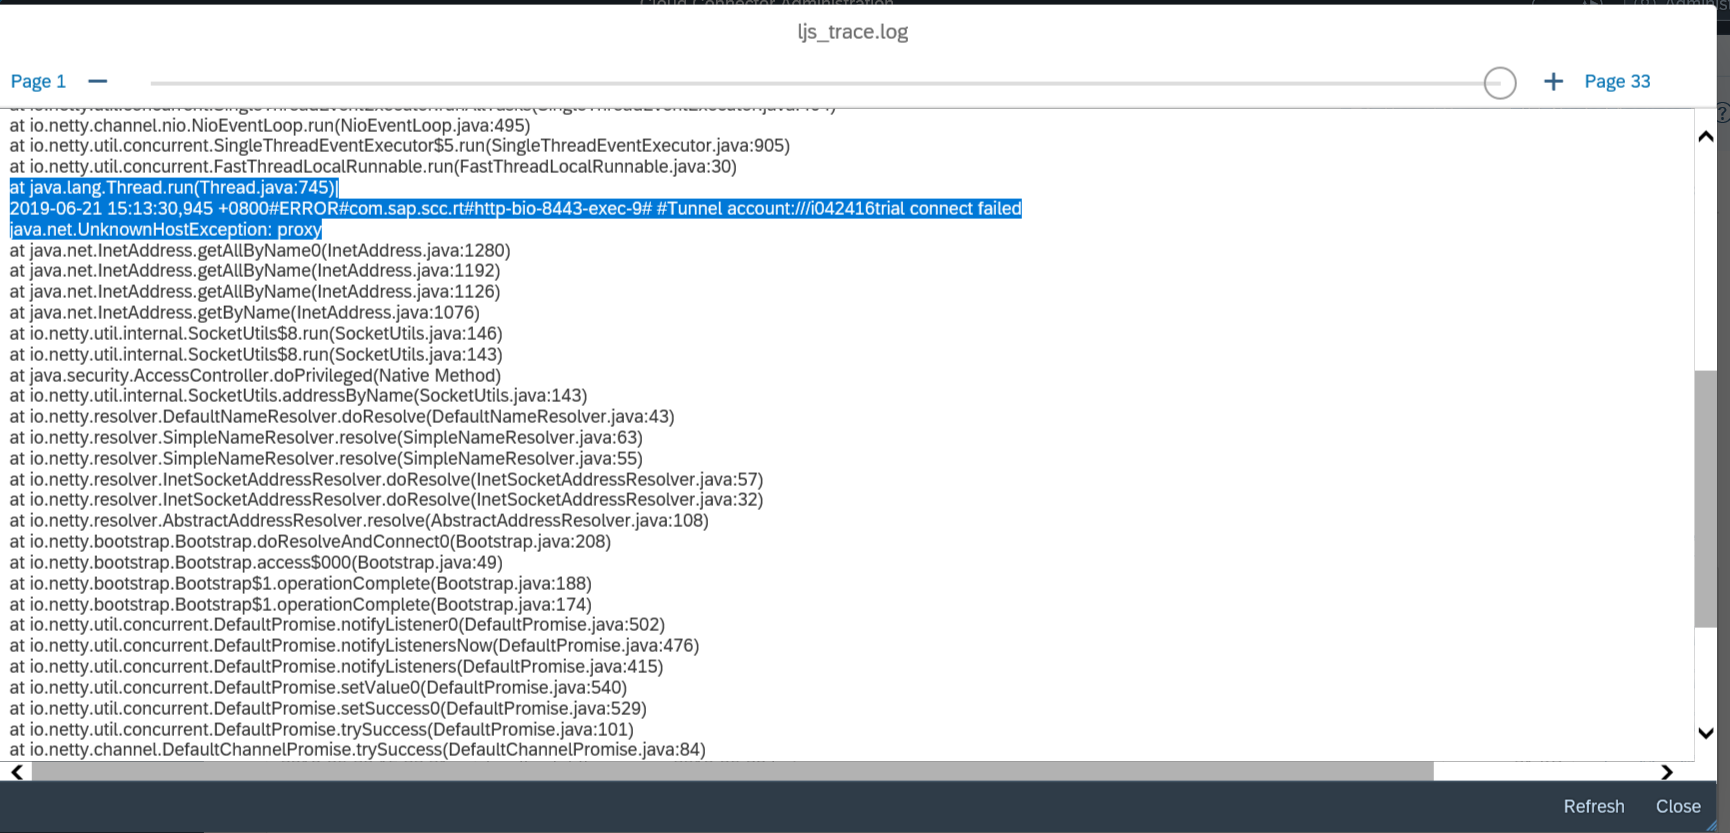1730x833 pixels.
Task: Click the down arrow of vertical scrollbar
Action: [1706, 733]
